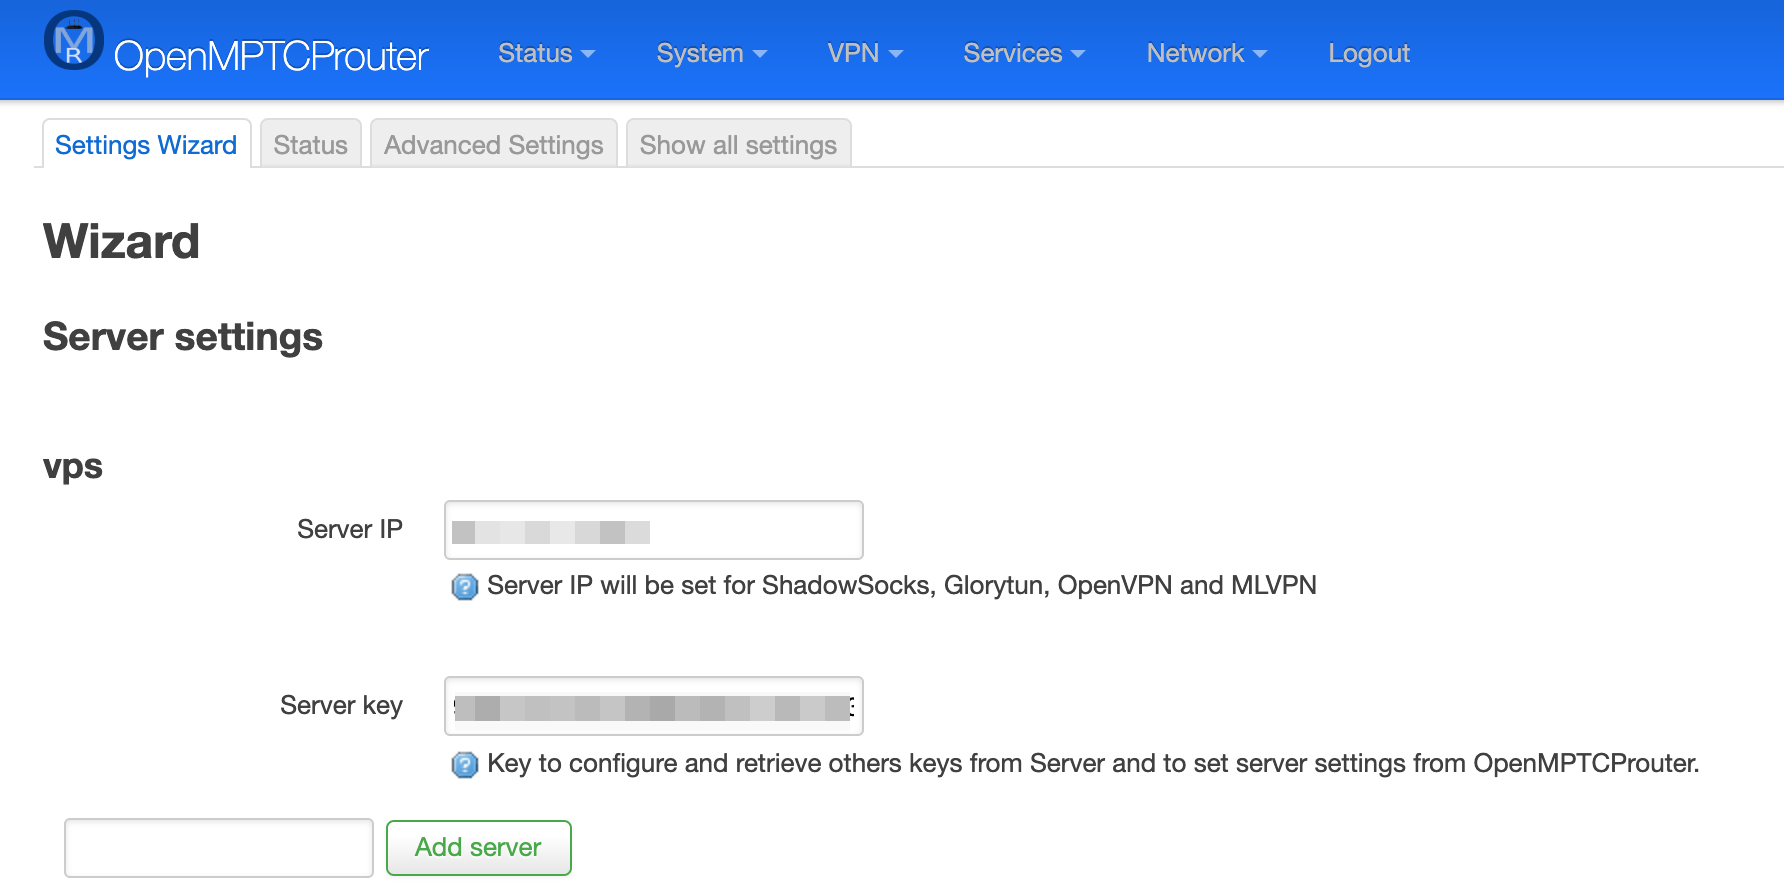Click the new server name field
The image size is (1784, 896).
pos(219,848)
